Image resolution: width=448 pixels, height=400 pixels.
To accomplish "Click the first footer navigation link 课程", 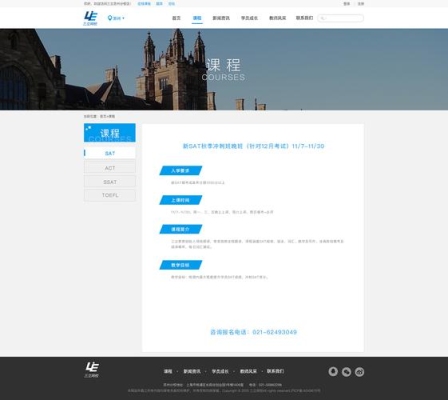I will 168,371.
